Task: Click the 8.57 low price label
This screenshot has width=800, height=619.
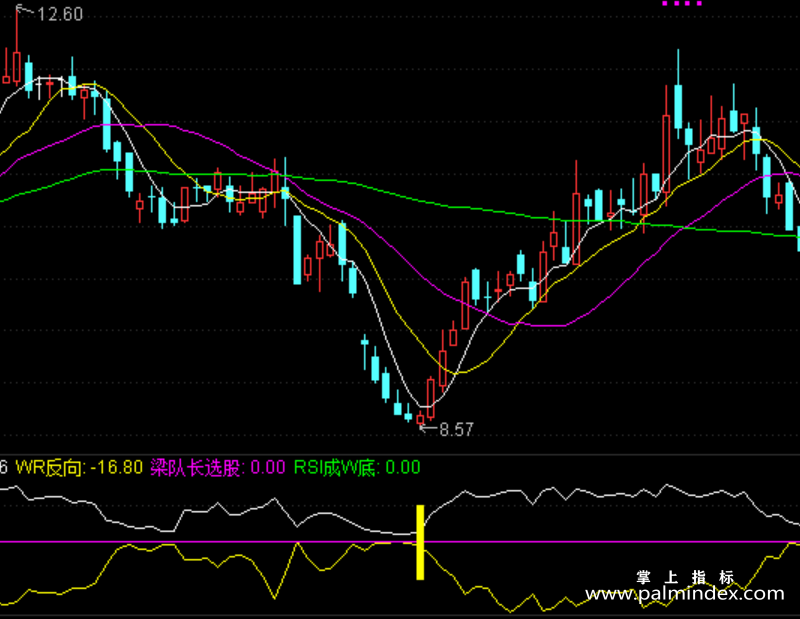Action: point(457,430)
